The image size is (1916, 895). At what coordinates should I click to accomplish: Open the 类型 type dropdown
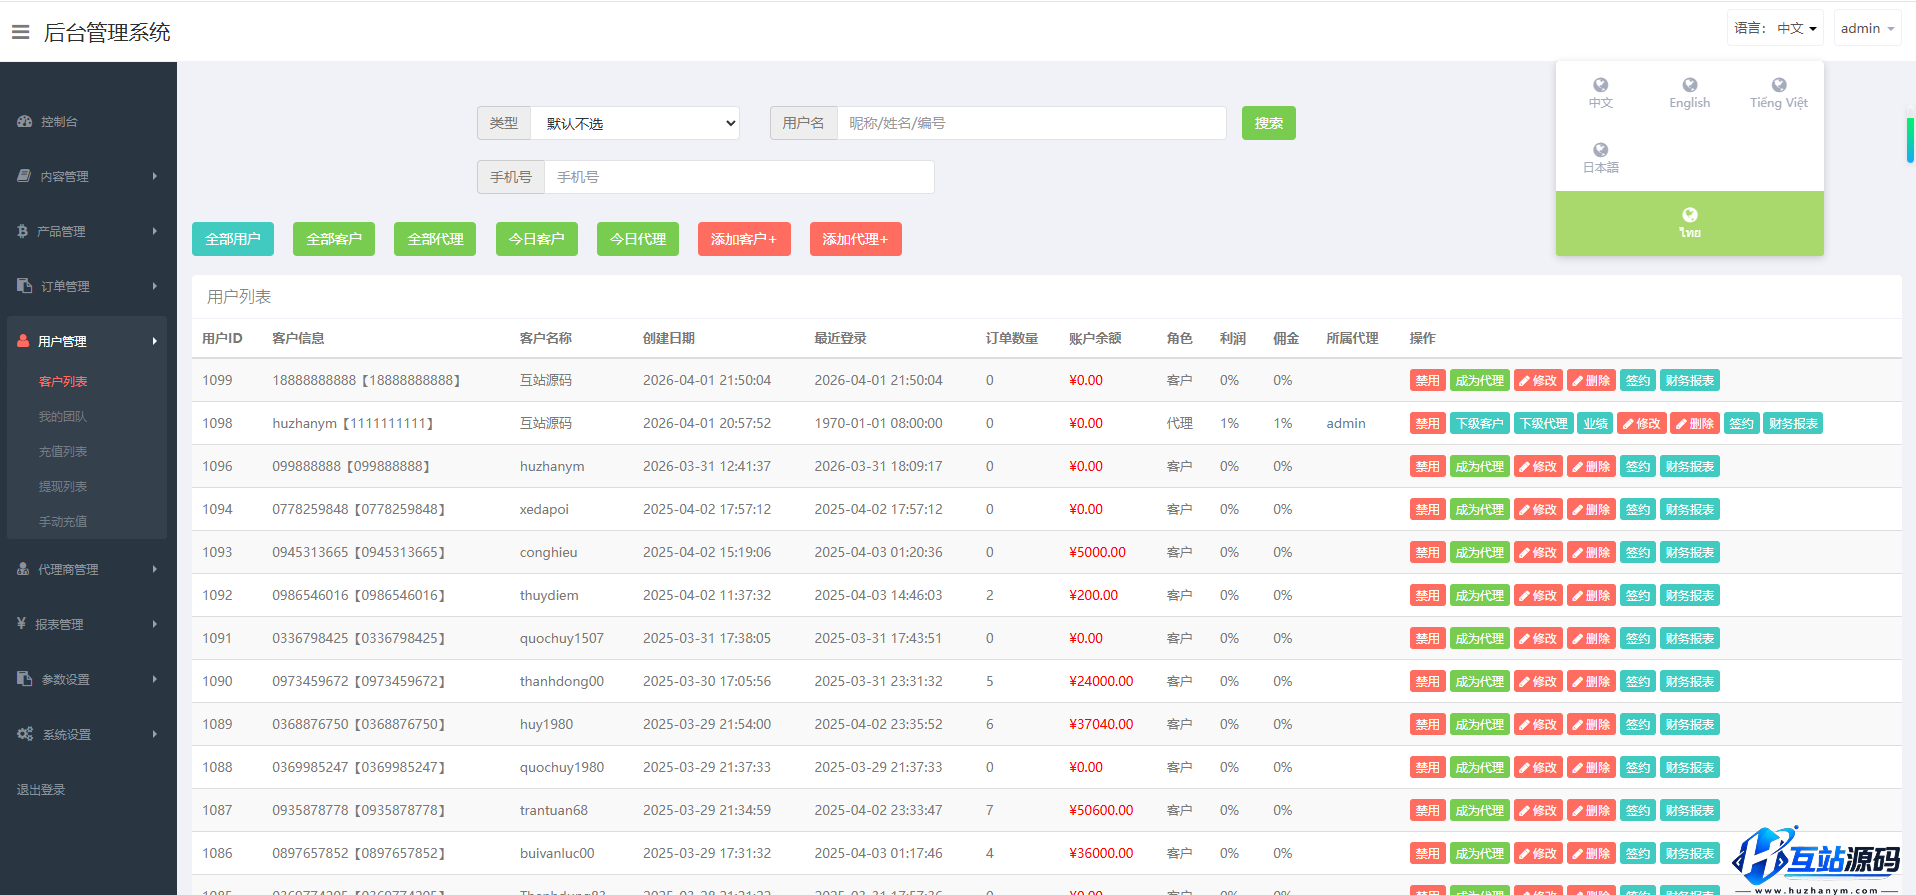(635, 124)
